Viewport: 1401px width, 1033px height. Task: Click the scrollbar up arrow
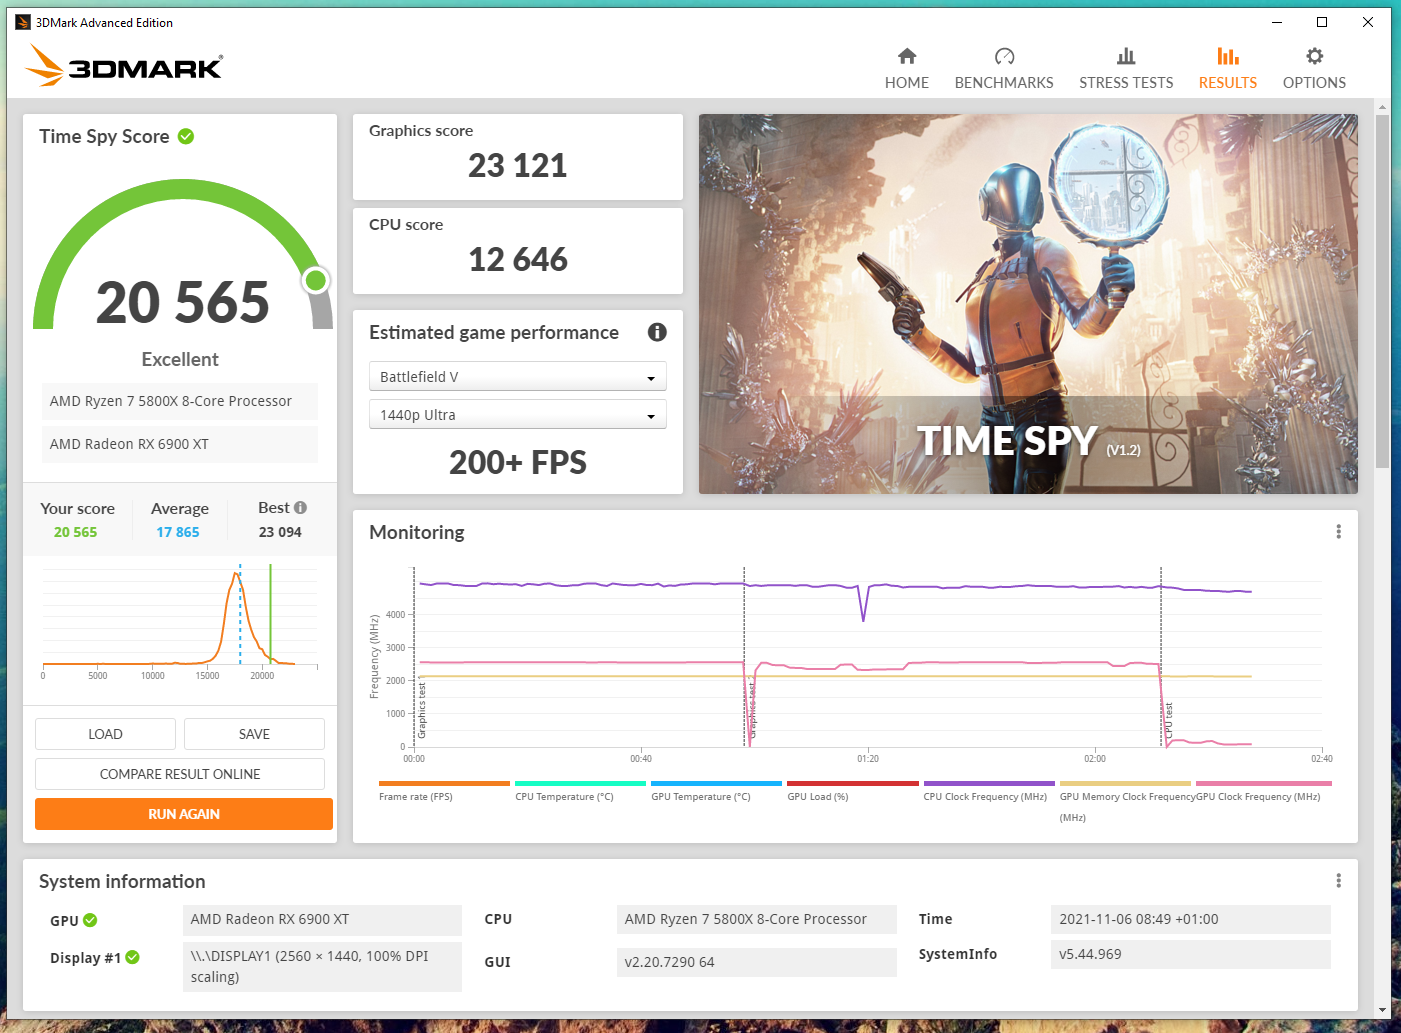(1382, 106)
